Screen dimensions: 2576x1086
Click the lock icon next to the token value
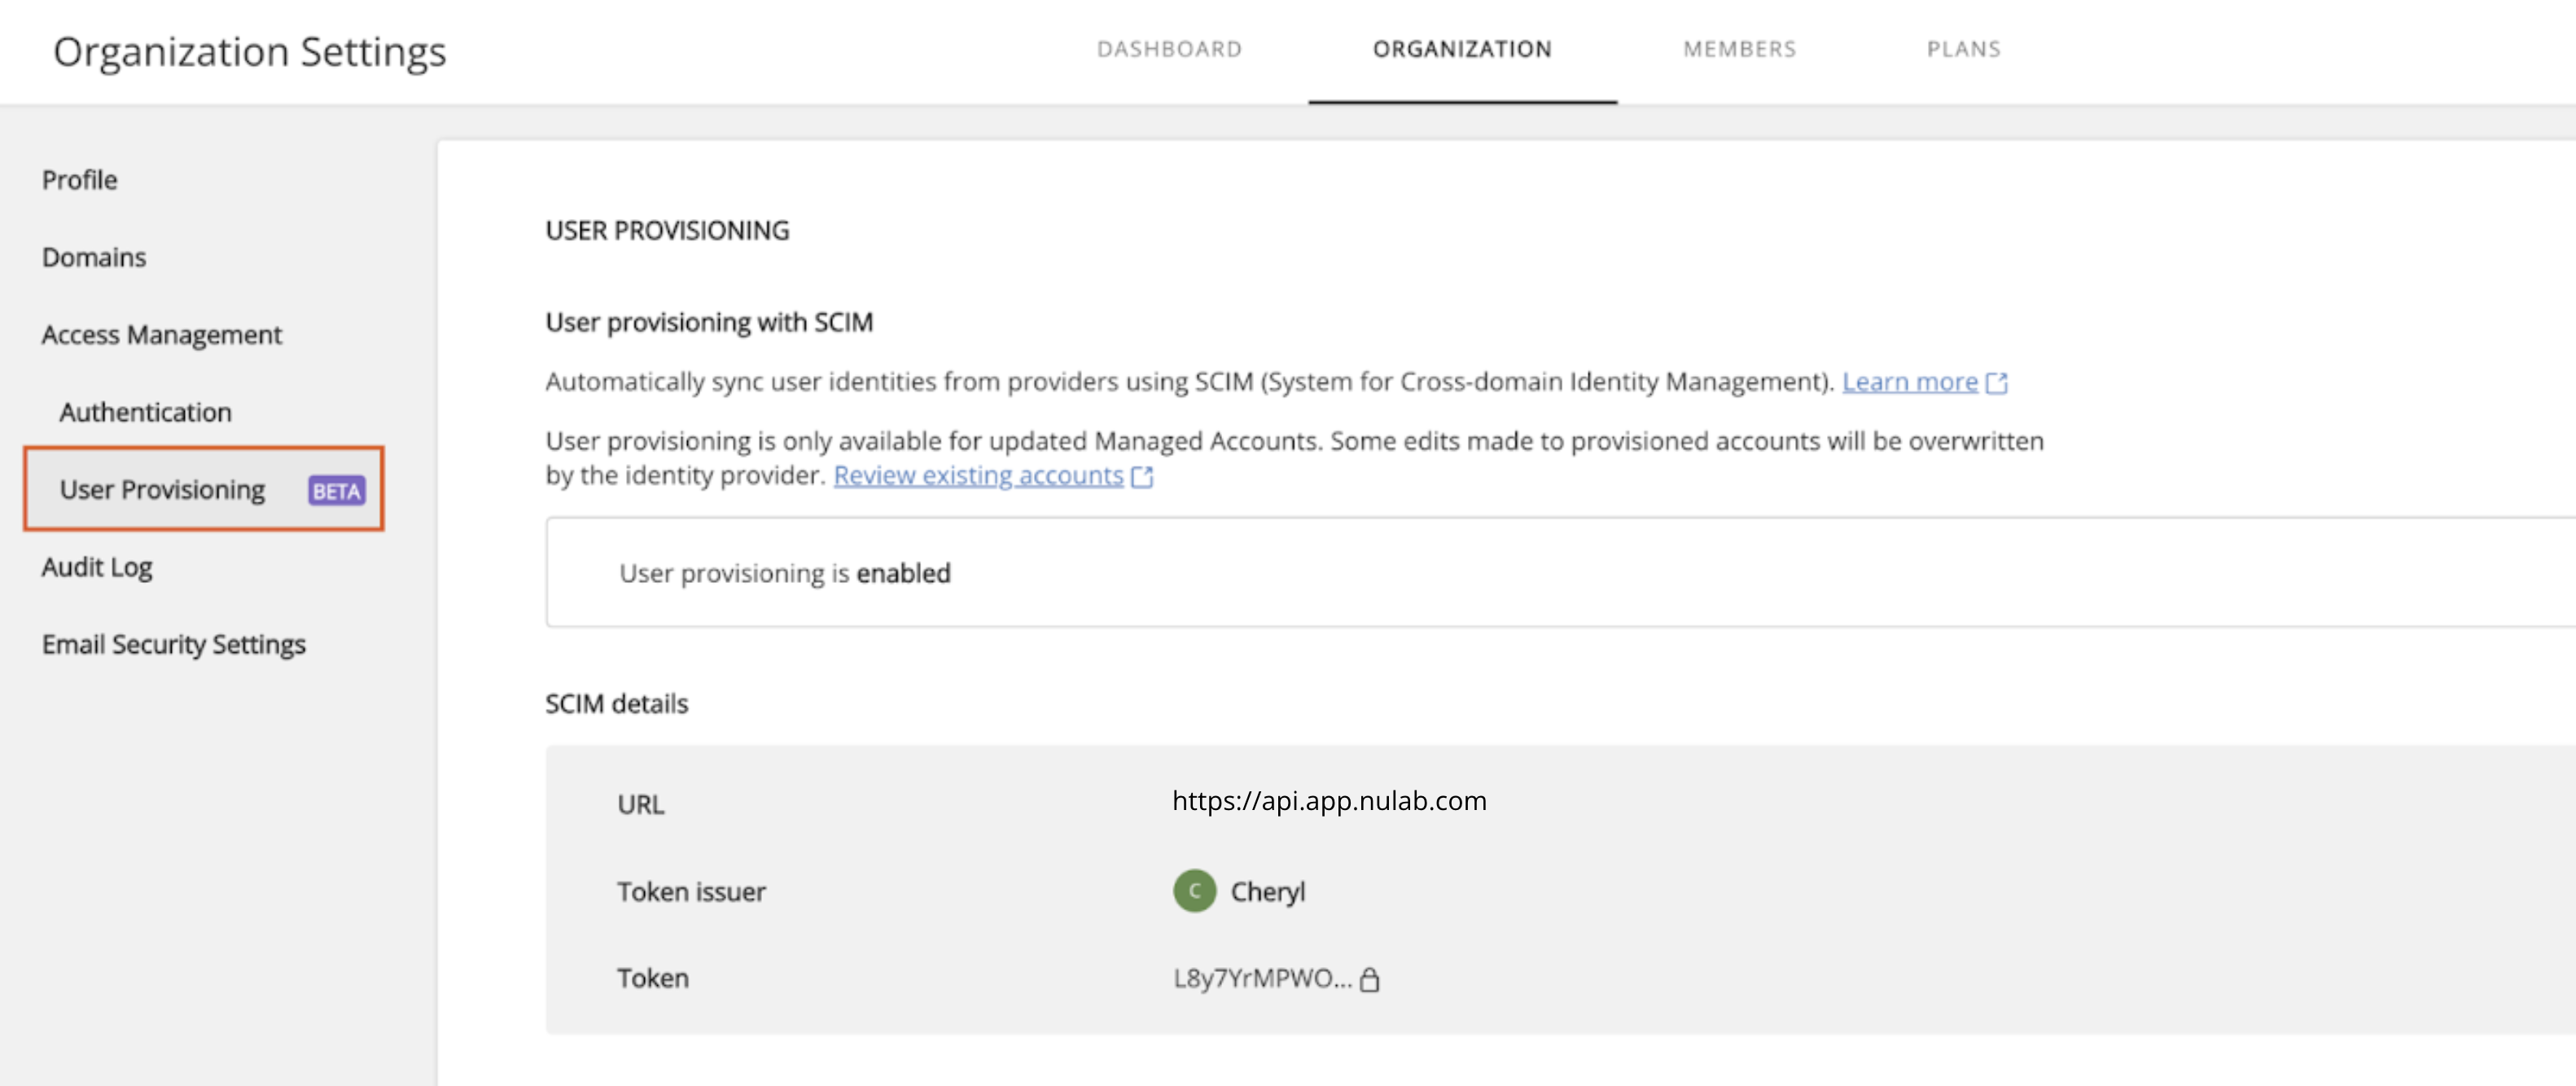tap(1372, 980)
